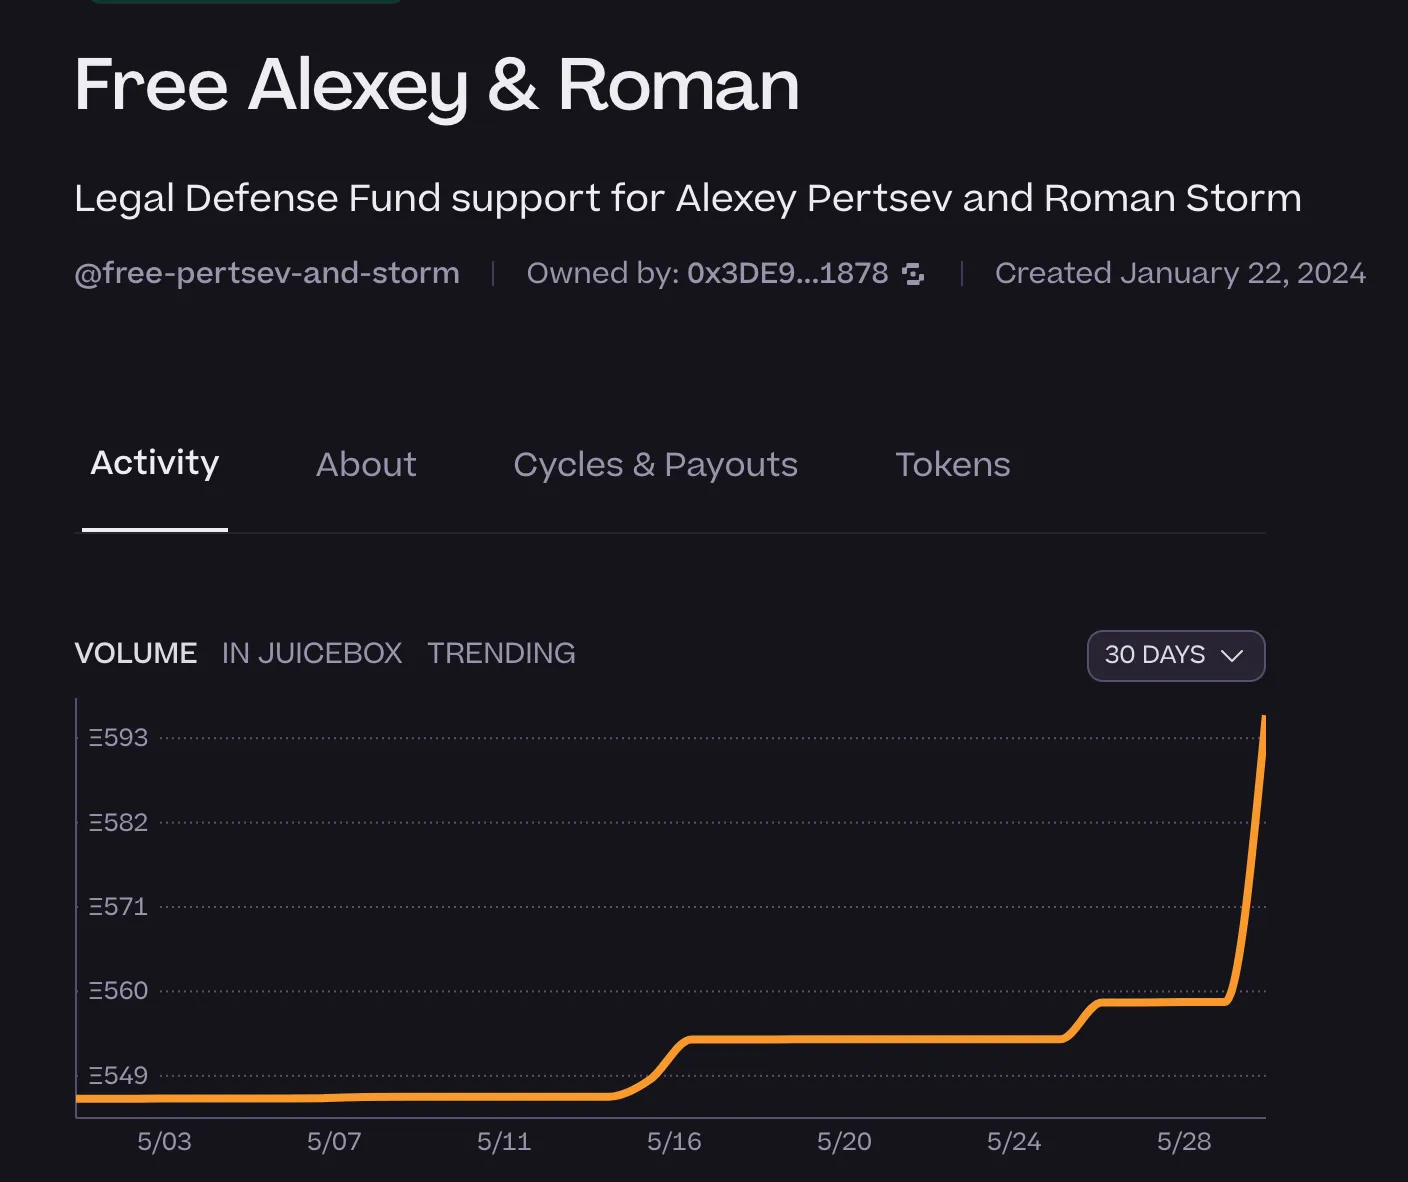Screen dimensions: 1408x1182
Task: Click the Ξ549 y-axis label
Action: 118,1076
